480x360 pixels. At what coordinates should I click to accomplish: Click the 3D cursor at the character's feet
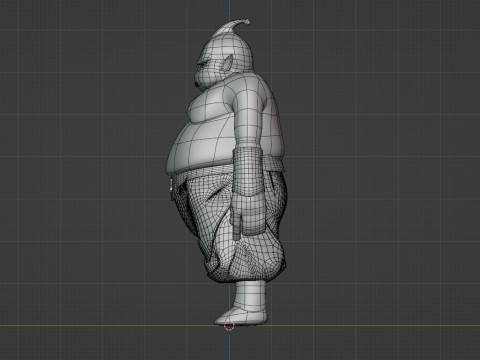pyautogui.click(x=229, y=326)
